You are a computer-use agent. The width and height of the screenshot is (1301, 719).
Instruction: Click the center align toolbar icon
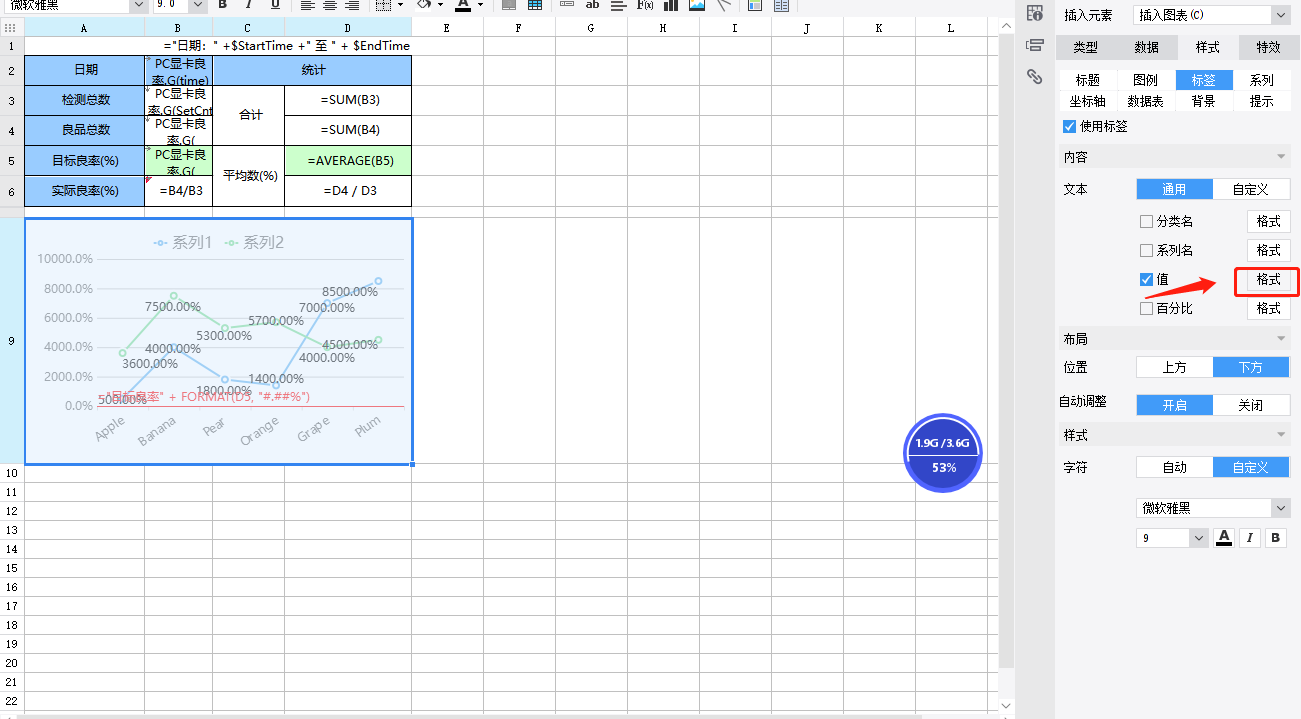pos(330,5)
